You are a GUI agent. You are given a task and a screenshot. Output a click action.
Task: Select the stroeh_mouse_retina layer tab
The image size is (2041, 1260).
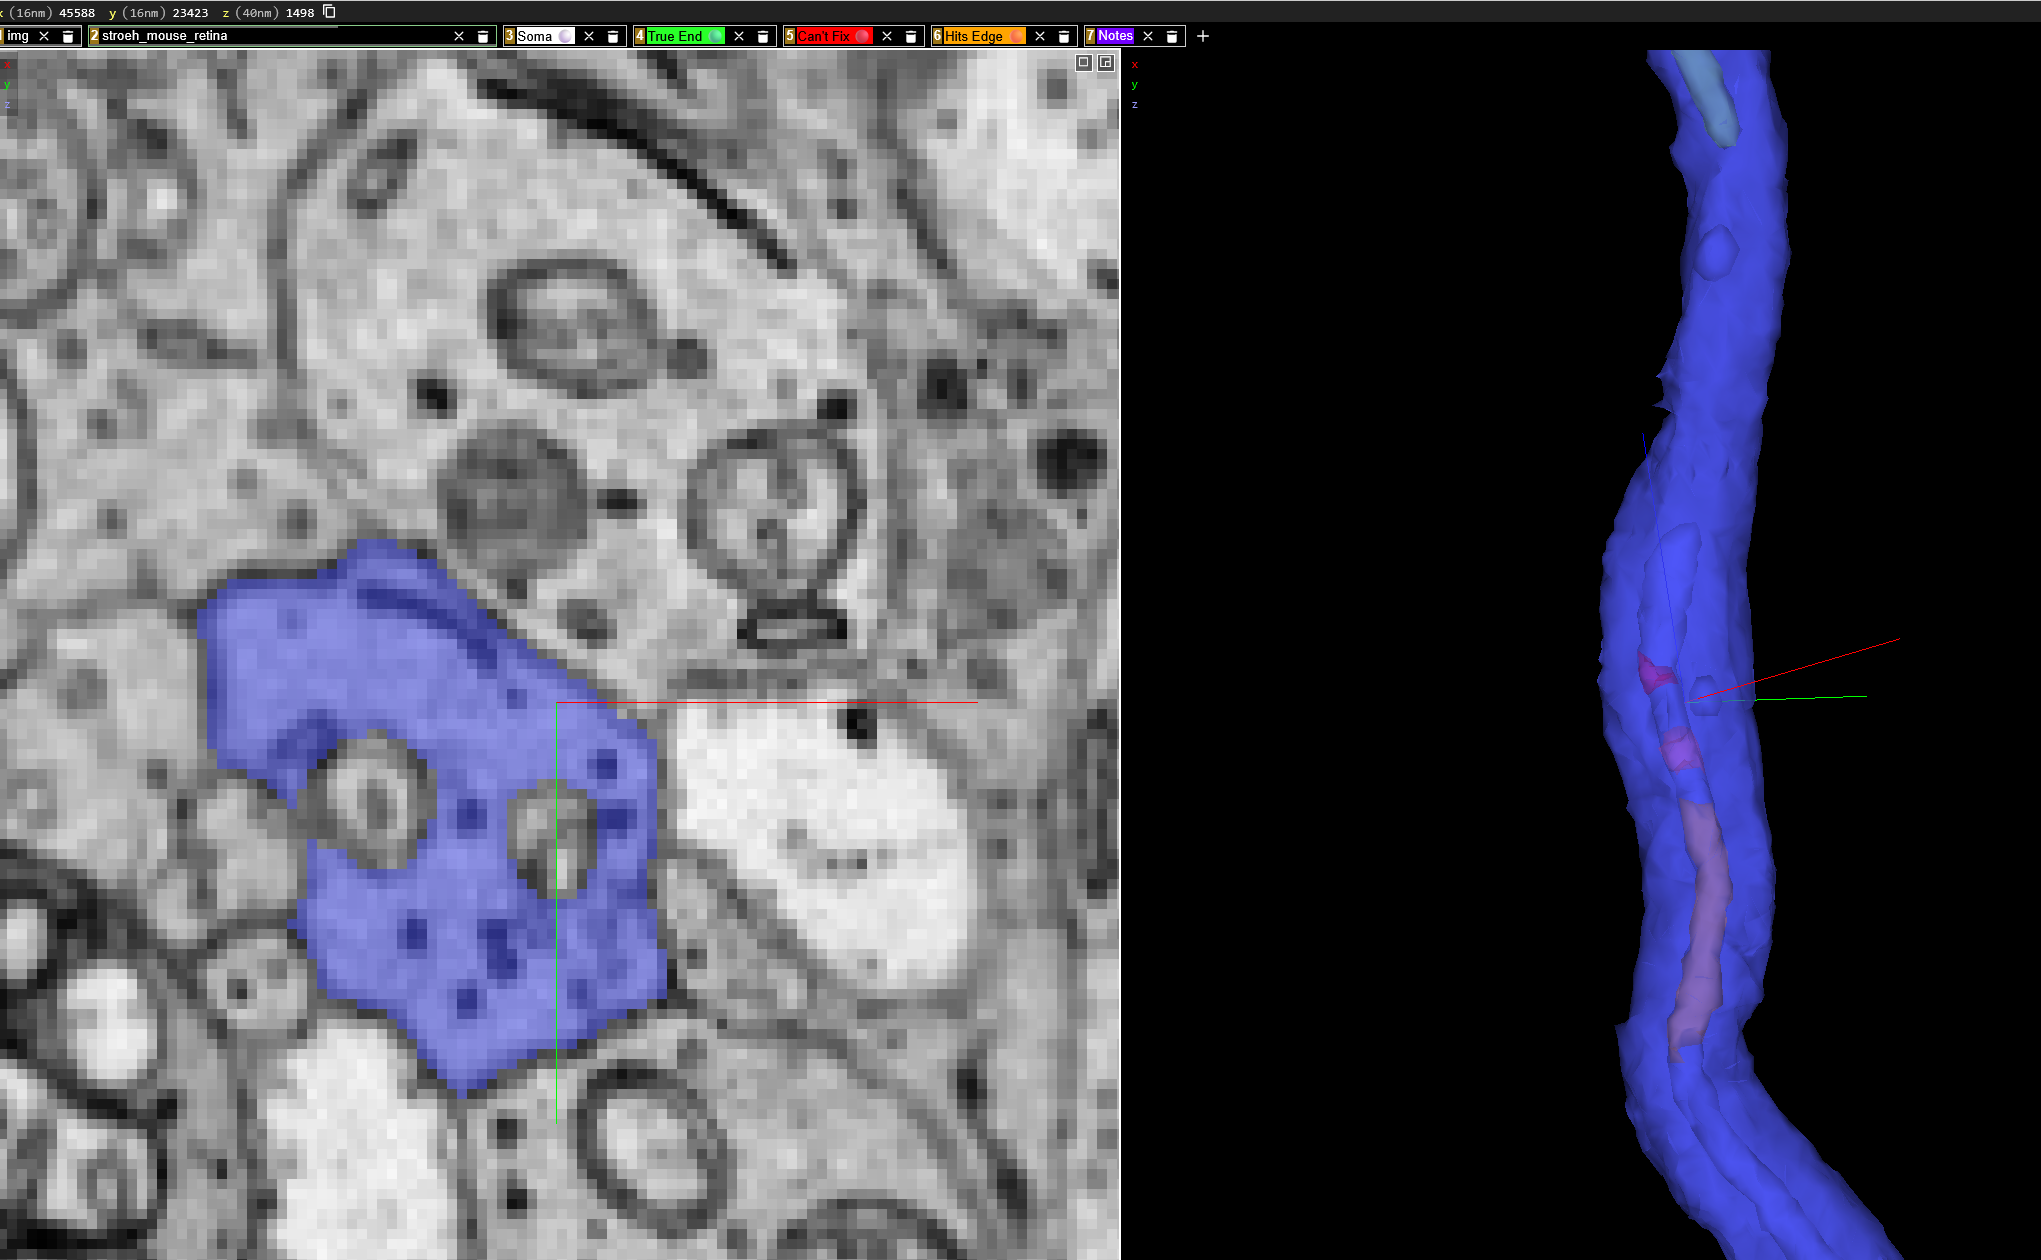coord(165,36)
